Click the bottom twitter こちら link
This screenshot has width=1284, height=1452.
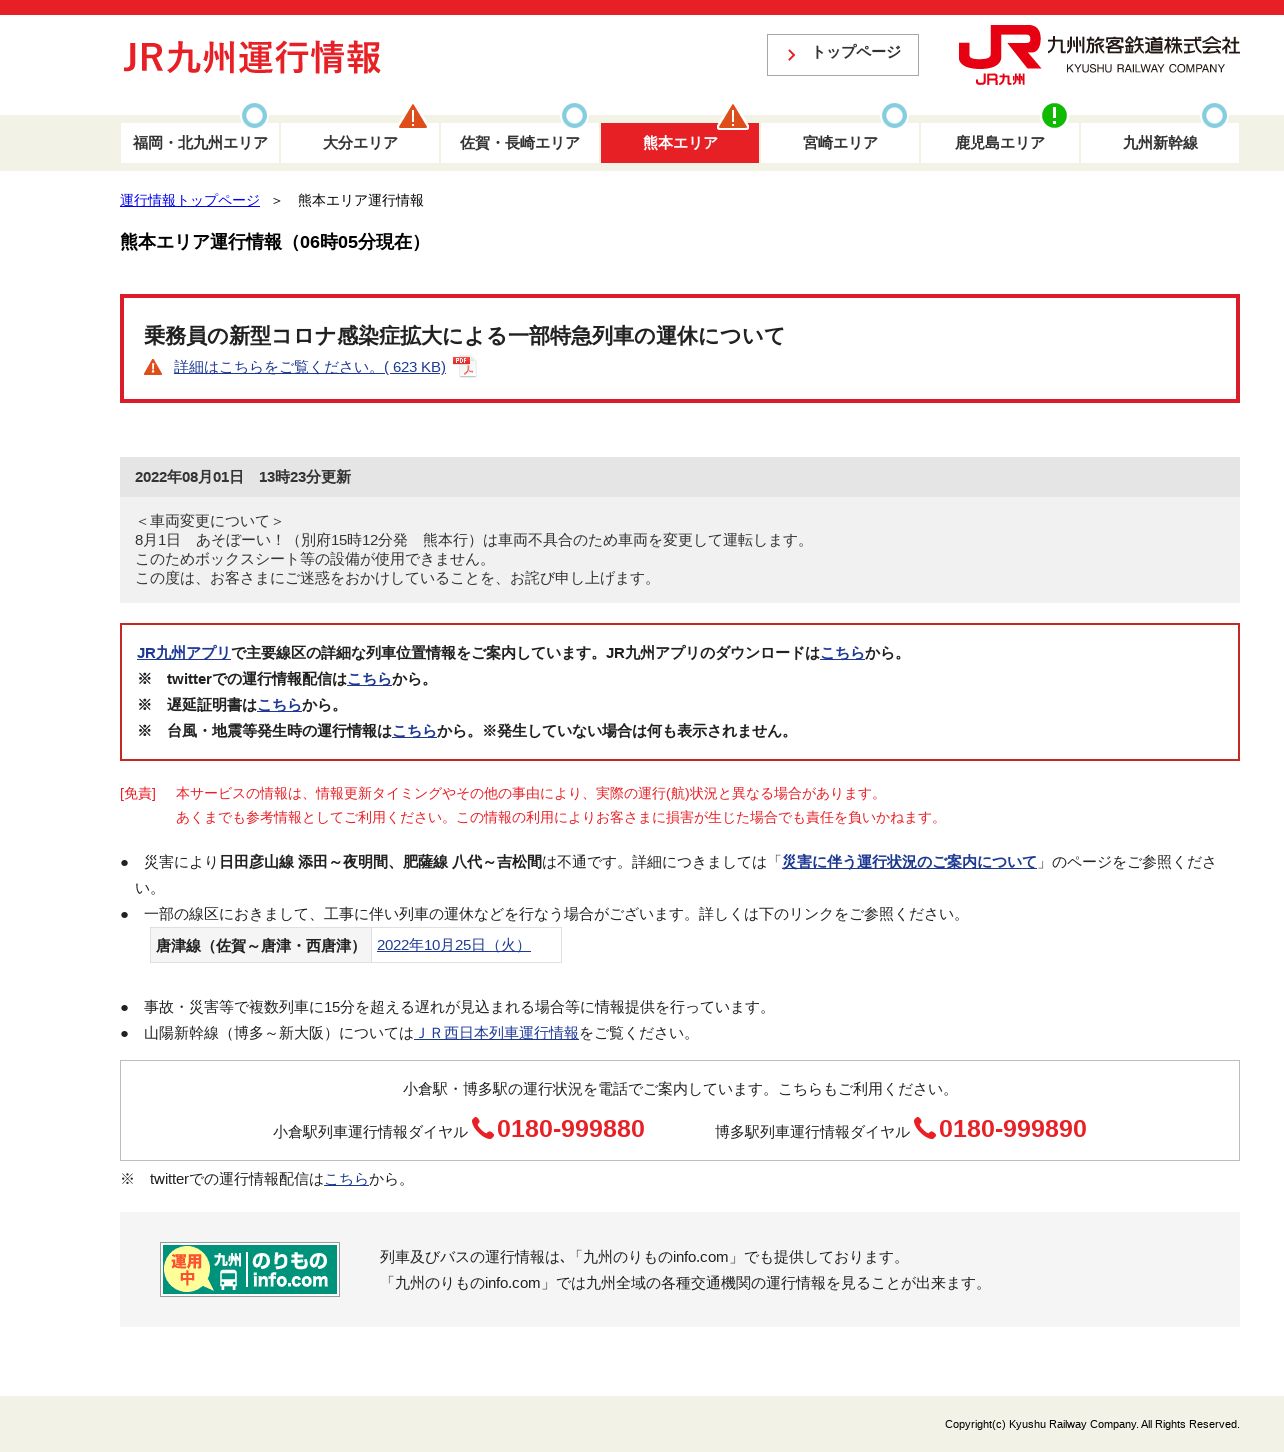346,1179
